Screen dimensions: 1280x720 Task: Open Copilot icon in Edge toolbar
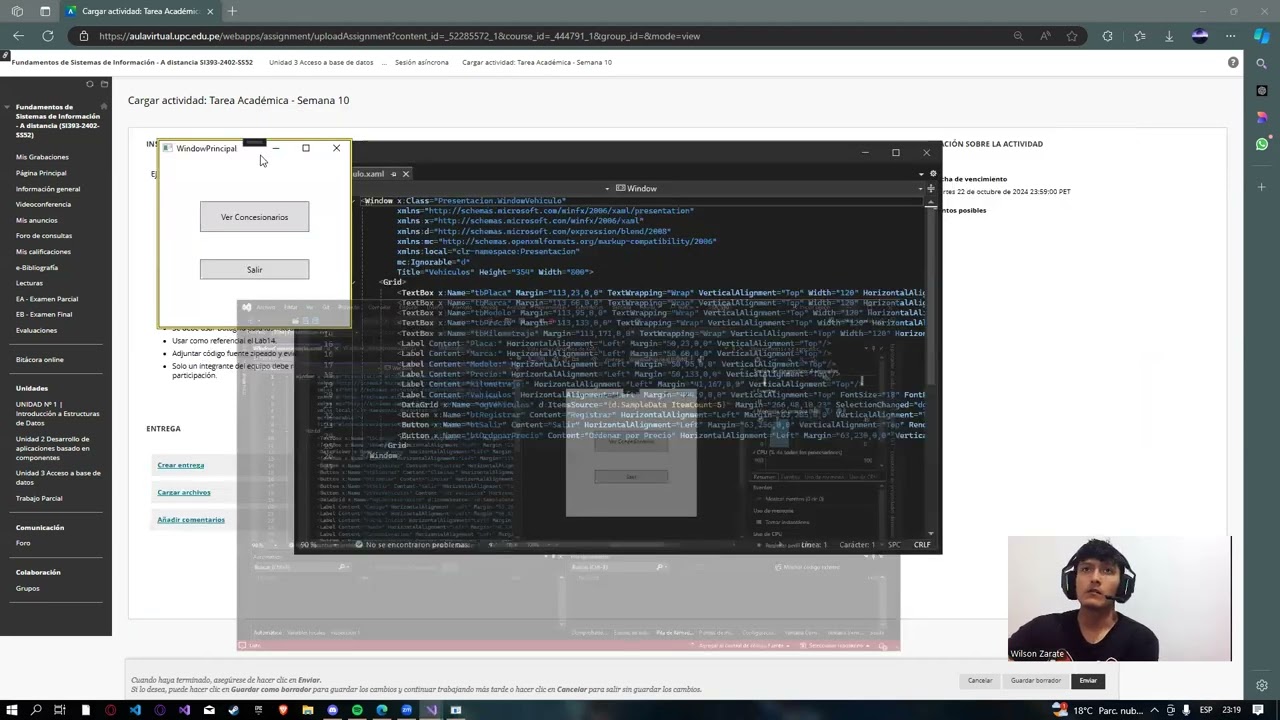pos(1262,36)
